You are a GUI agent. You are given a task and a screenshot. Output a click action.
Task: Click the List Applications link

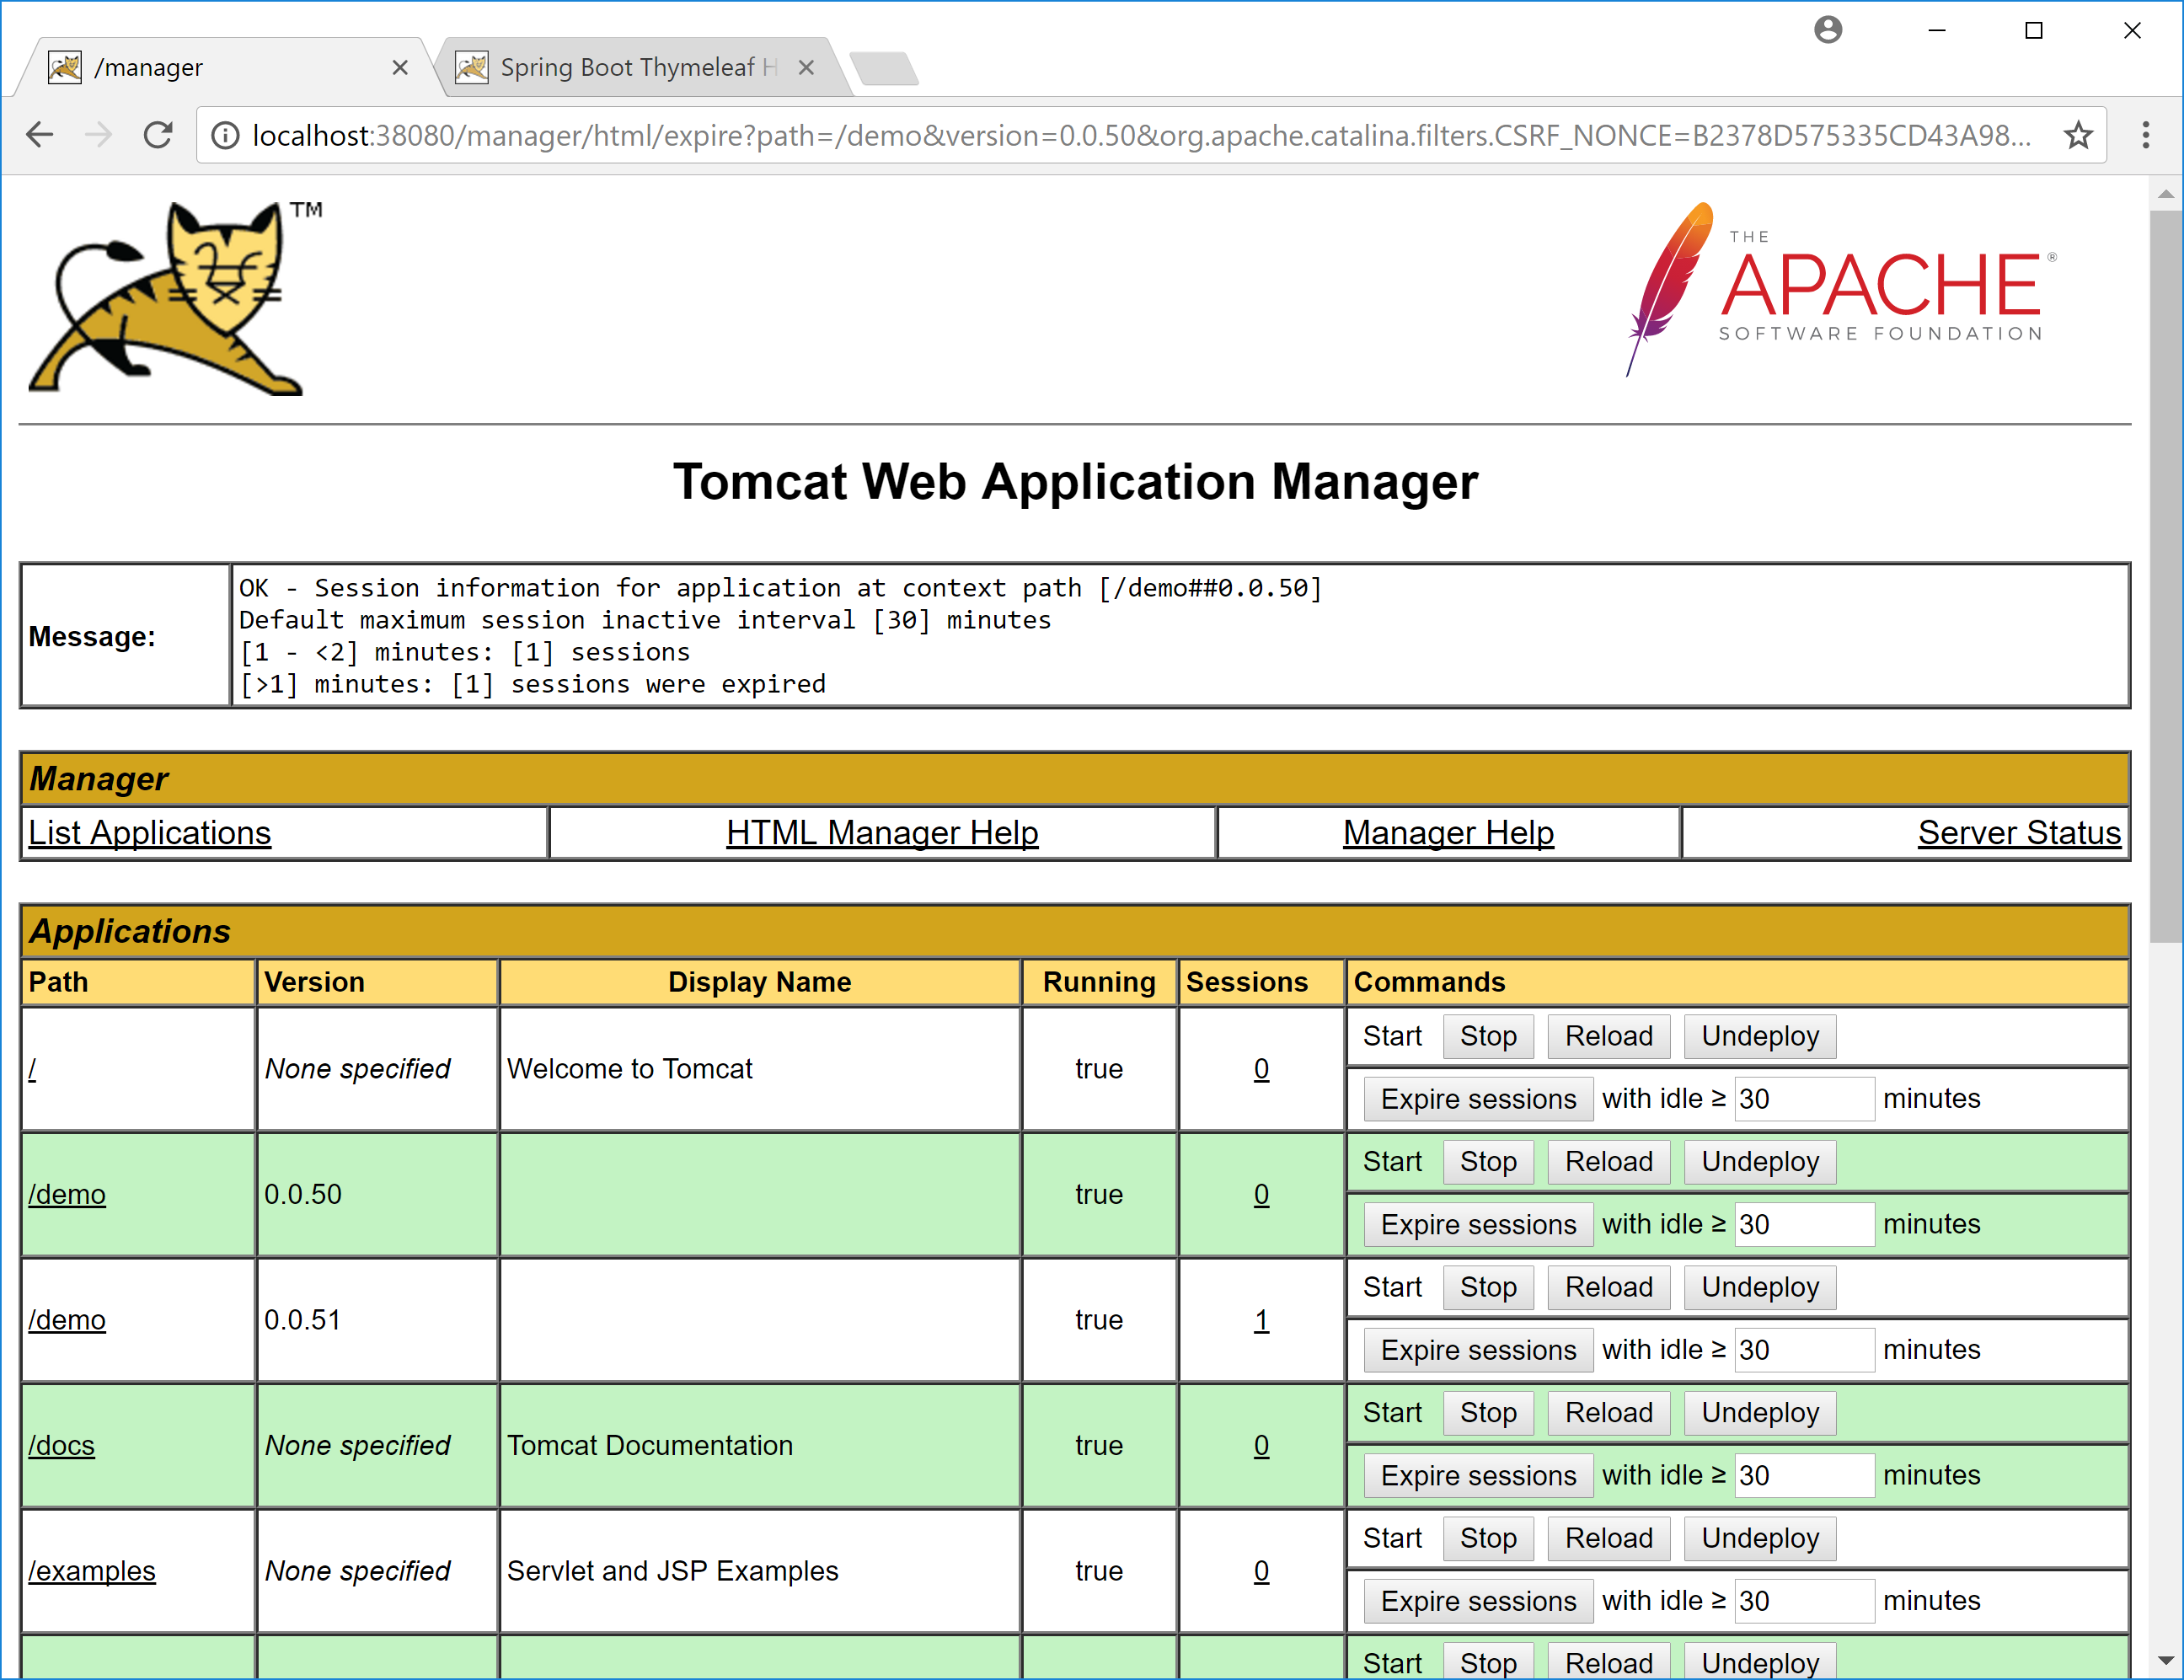[x=150, y=833]
